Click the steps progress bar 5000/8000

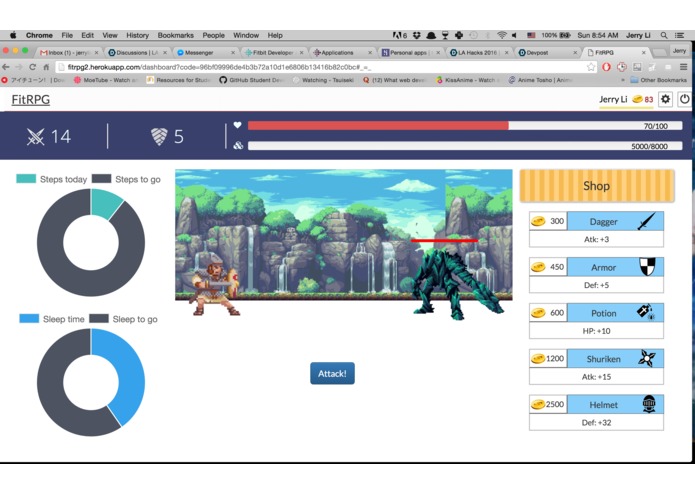(465, 146)
